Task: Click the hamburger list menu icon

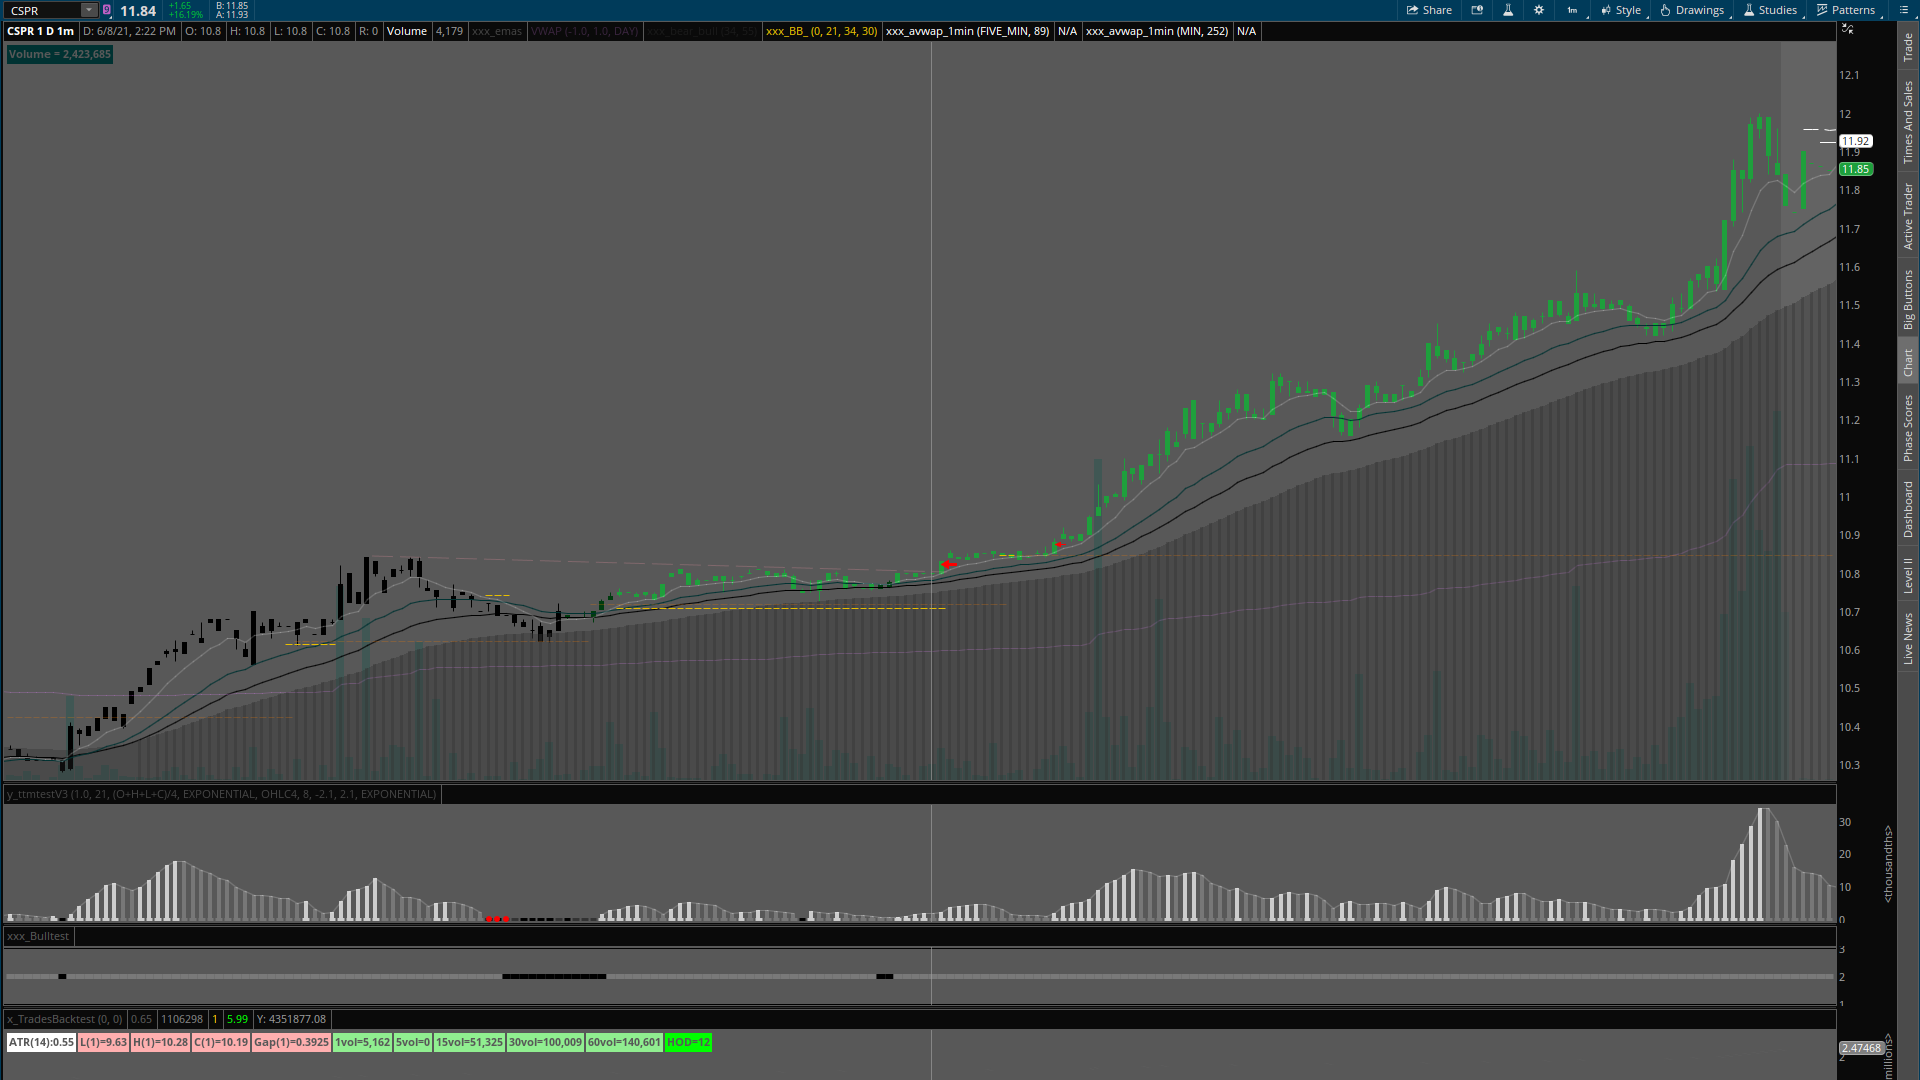Action: tap(1903, 10)
